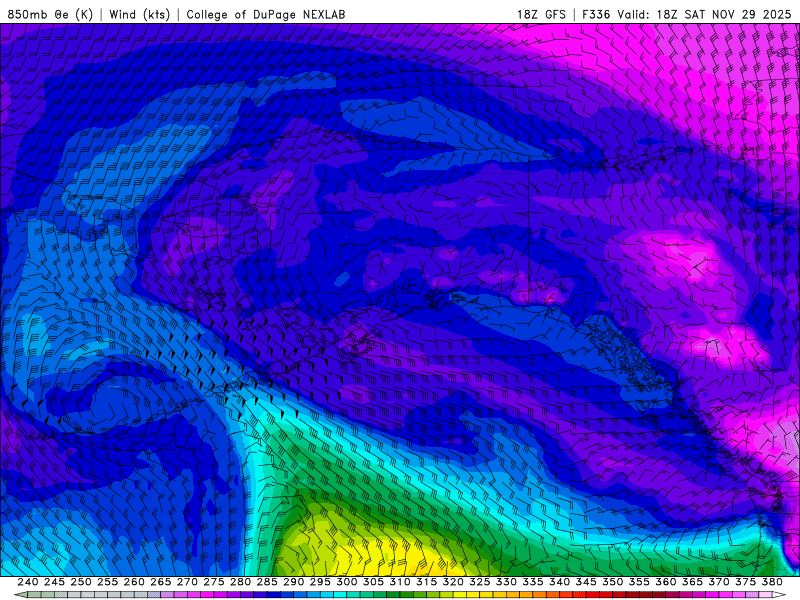Click the 260 value on the color scale
The height and width of the screenshot is (600, 800).
[x=134, y=582]
